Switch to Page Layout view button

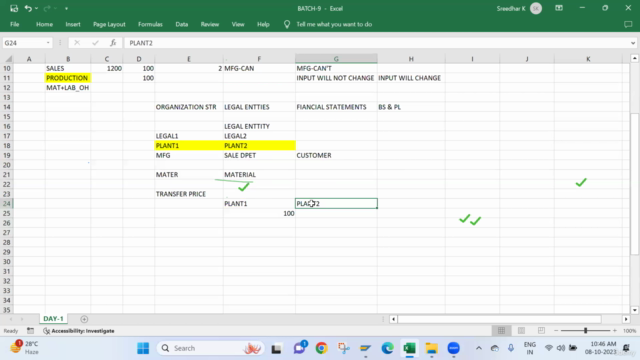pos(521,331)
